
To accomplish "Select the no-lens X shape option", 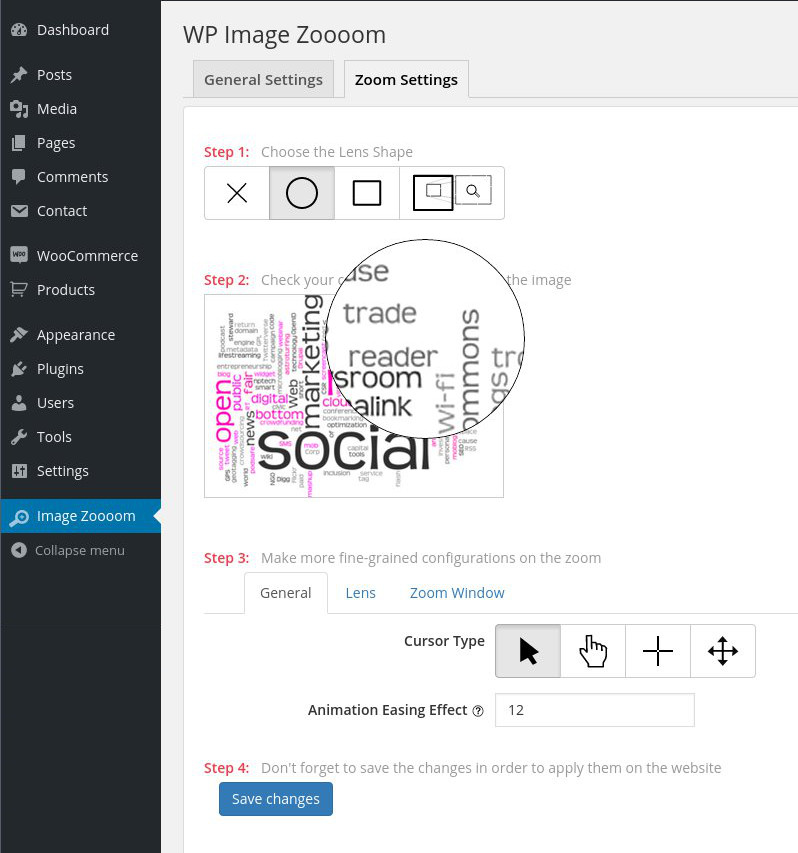I will pyautogui.click(x=237, y=193).
